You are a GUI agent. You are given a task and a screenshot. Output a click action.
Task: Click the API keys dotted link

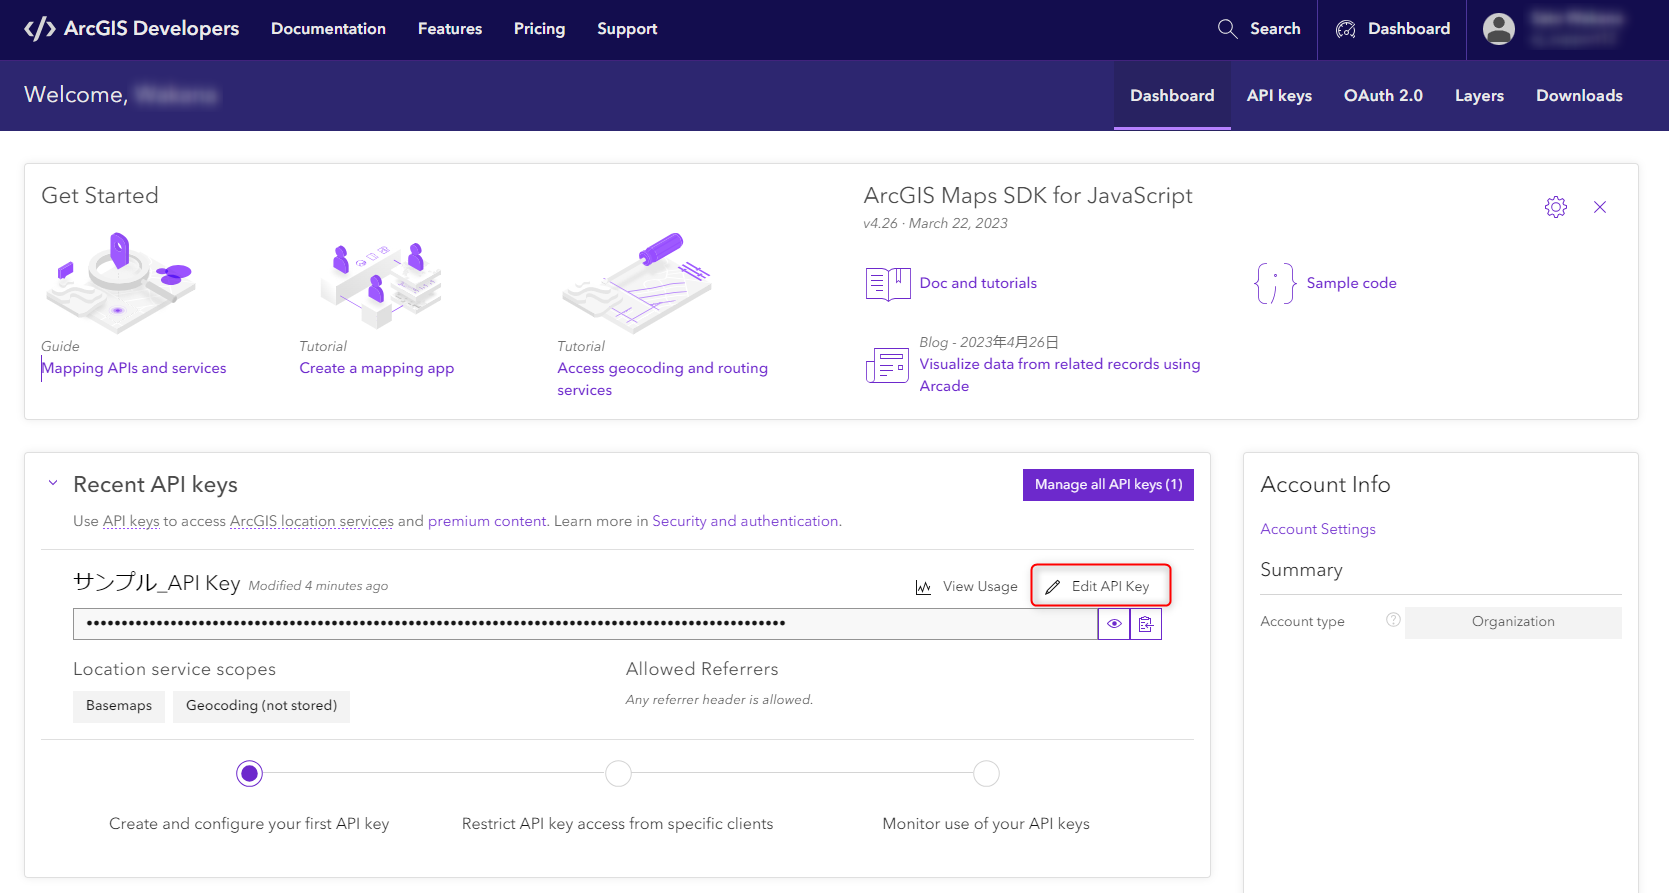(131, 521)
